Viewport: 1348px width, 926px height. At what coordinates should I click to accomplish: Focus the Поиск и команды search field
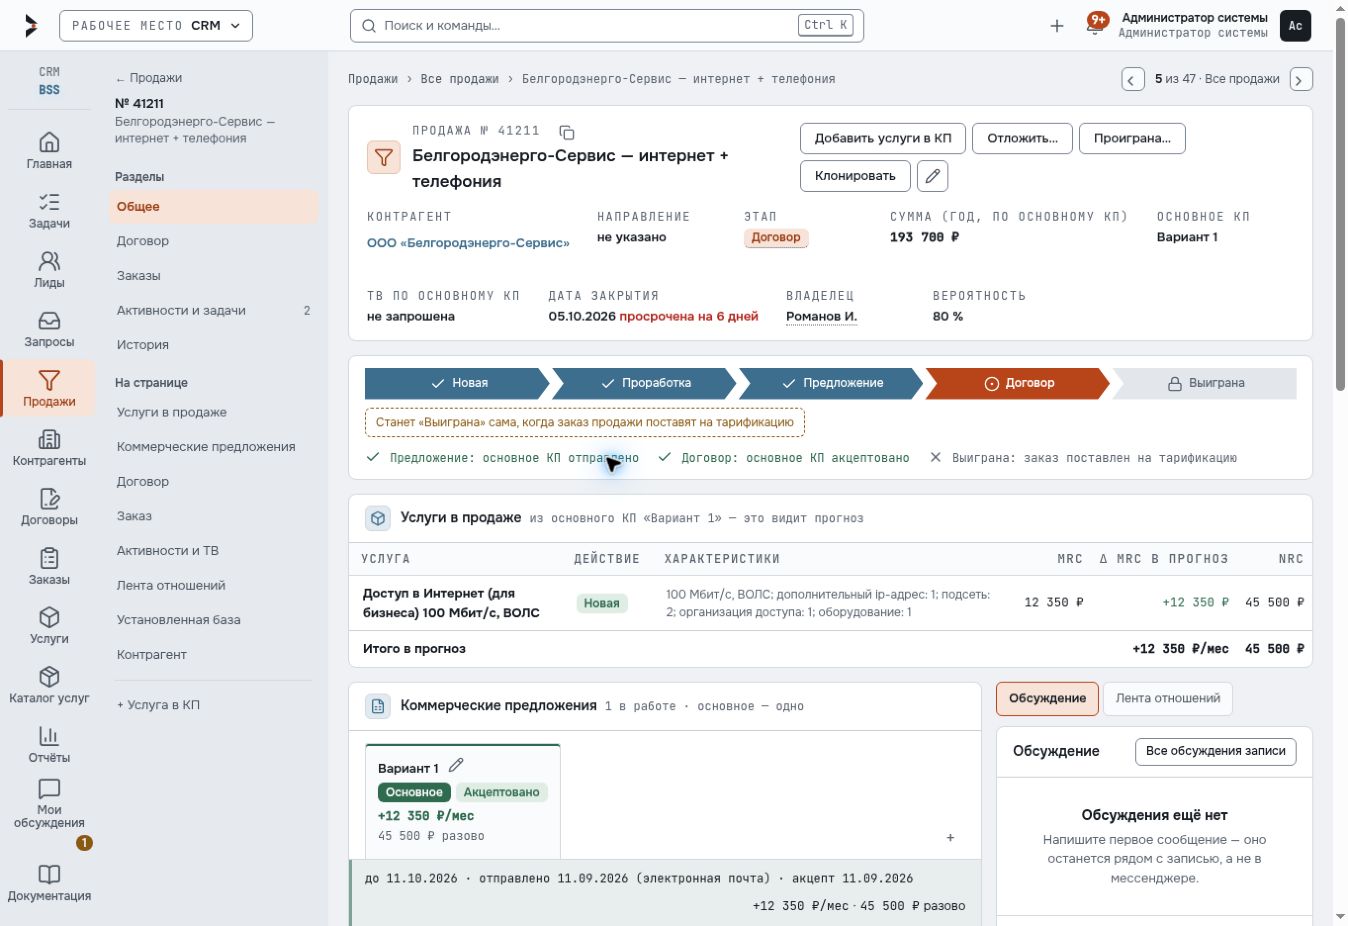607,26
